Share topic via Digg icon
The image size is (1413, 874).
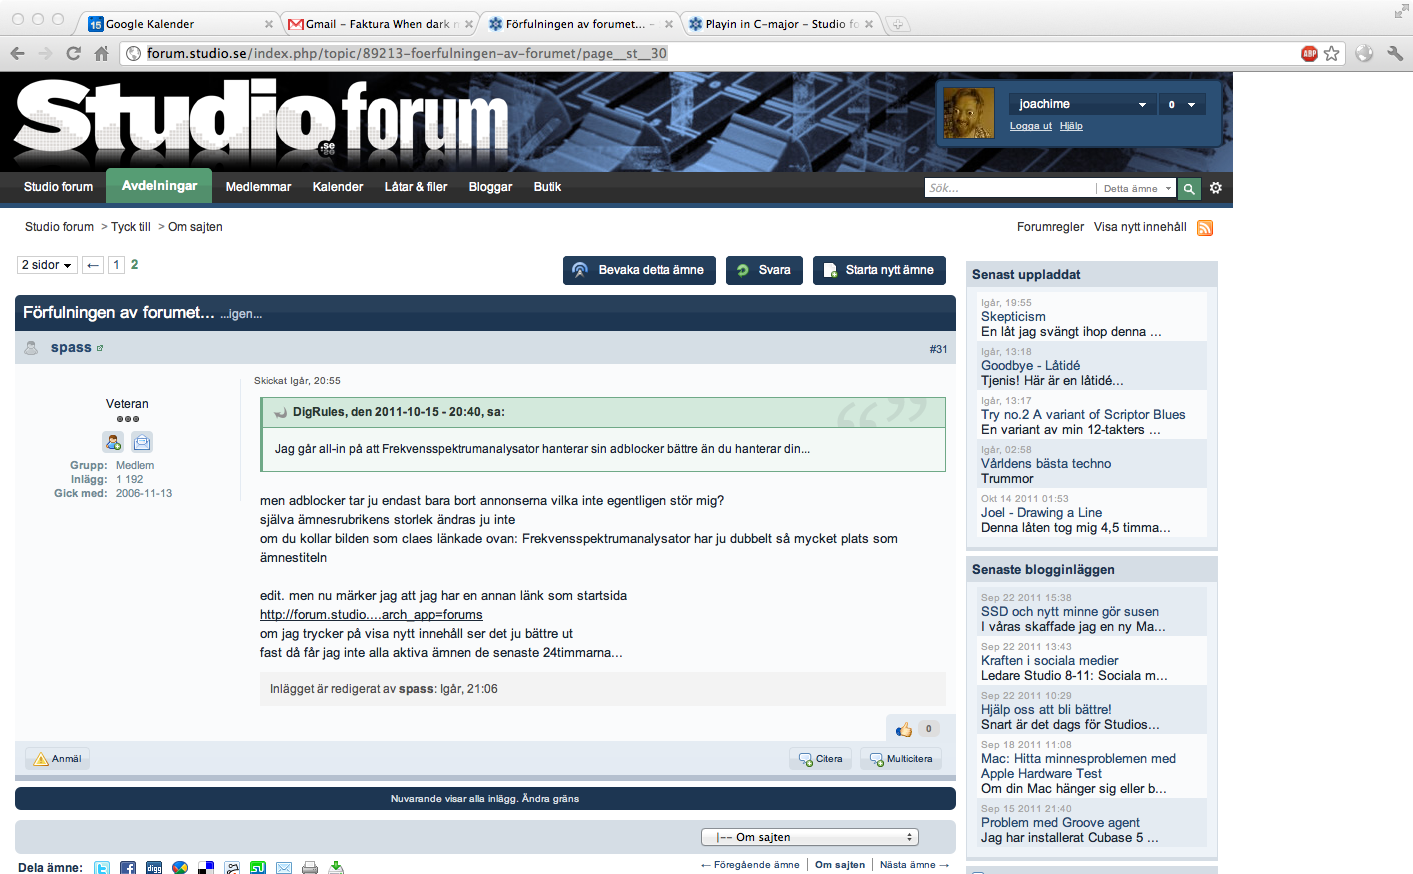(x=154, y=867)
